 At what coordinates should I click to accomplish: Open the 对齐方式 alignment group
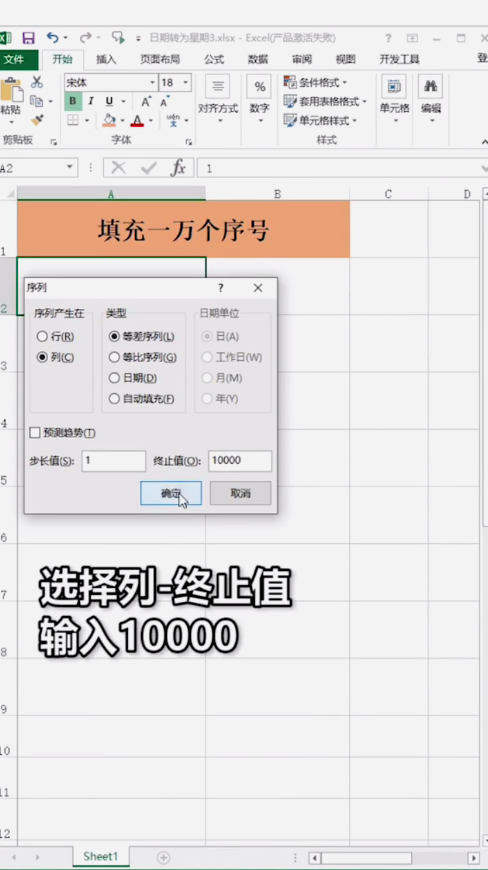point(218,99)
